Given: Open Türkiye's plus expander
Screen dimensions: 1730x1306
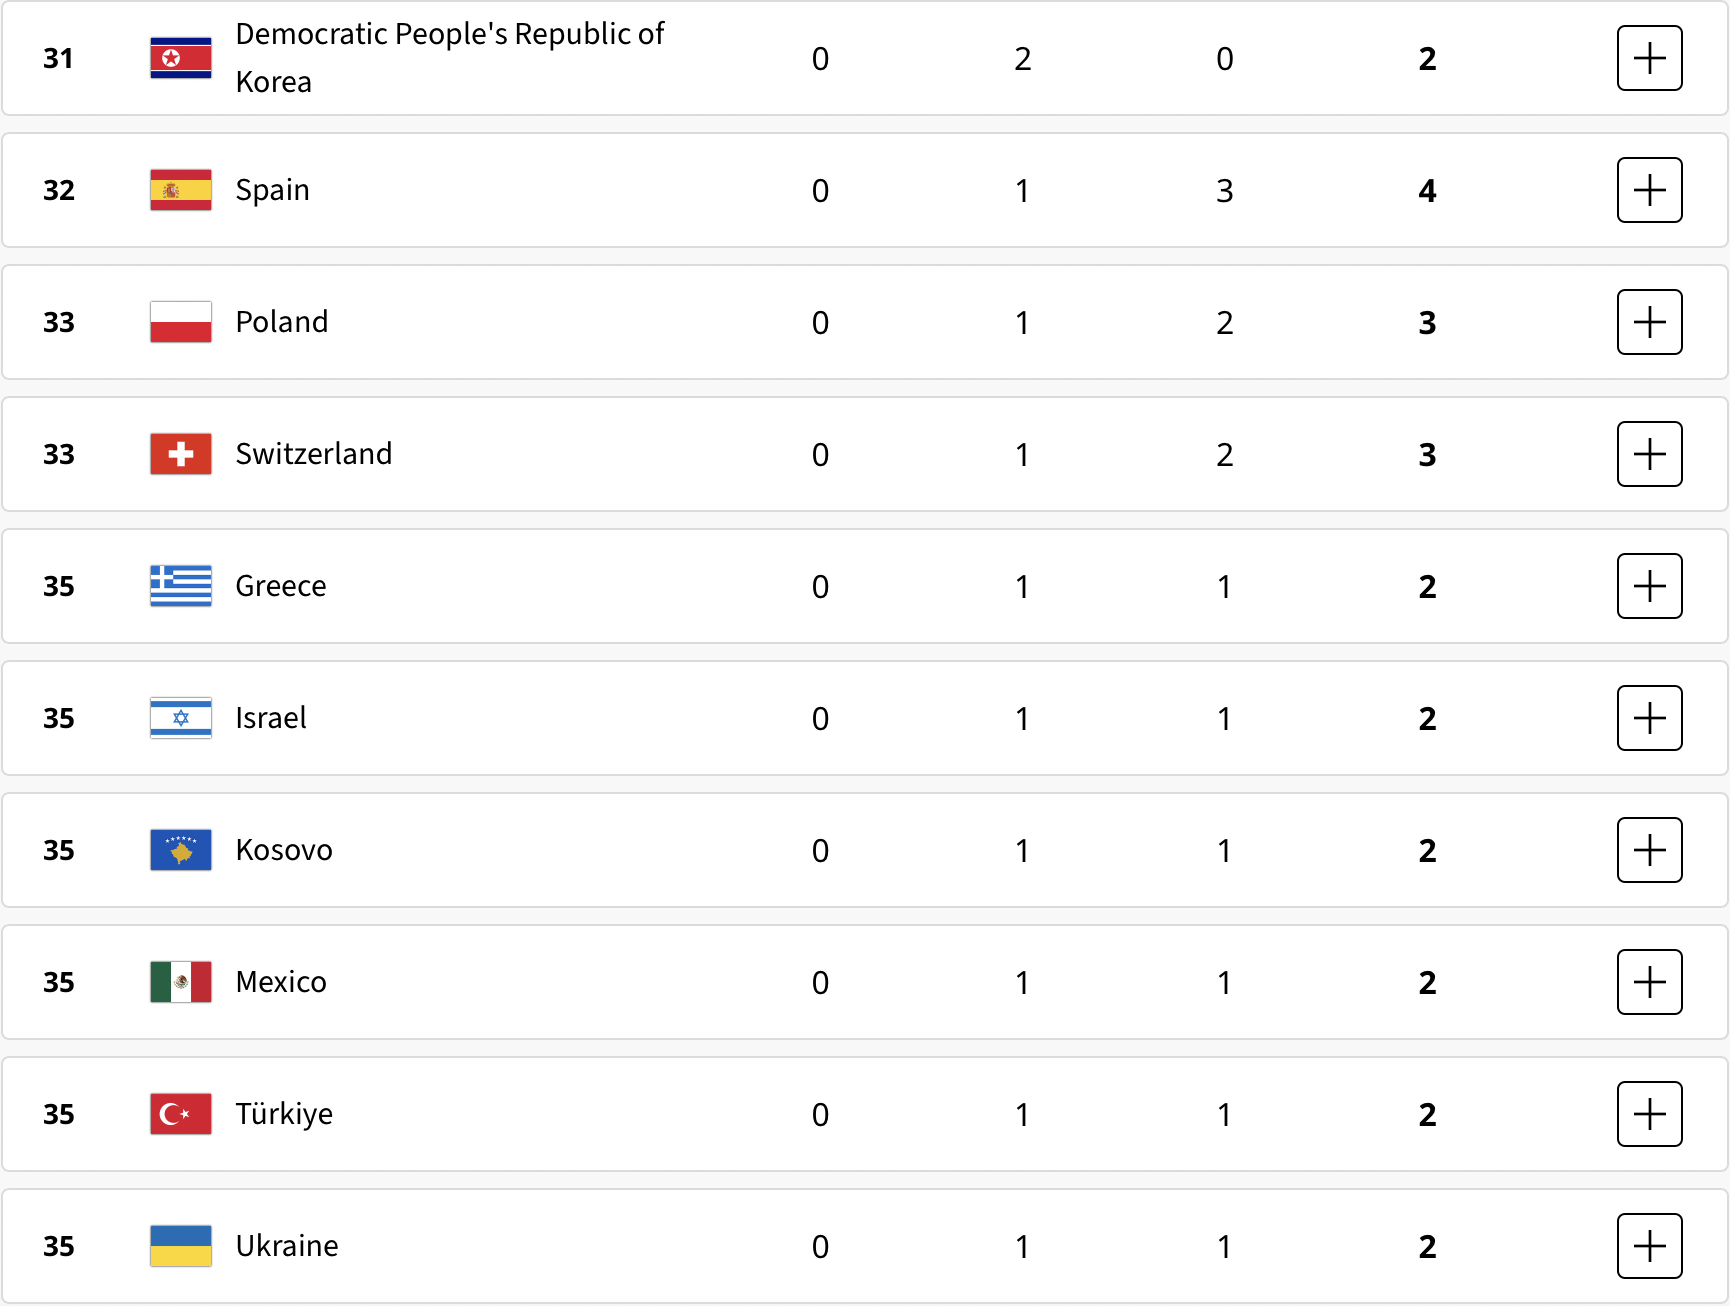Looking at the screenshot, I should tap(1649, 1114).
